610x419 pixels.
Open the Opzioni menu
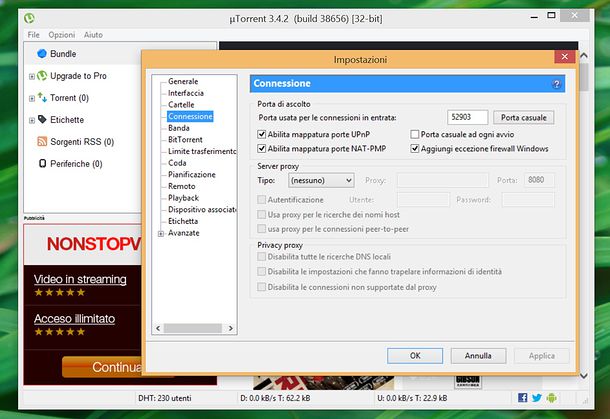point(61,35)
